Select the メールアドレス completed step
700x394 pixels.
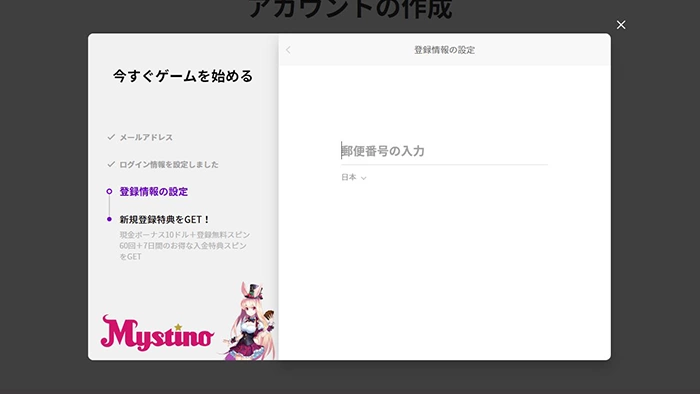coord(146,137)
